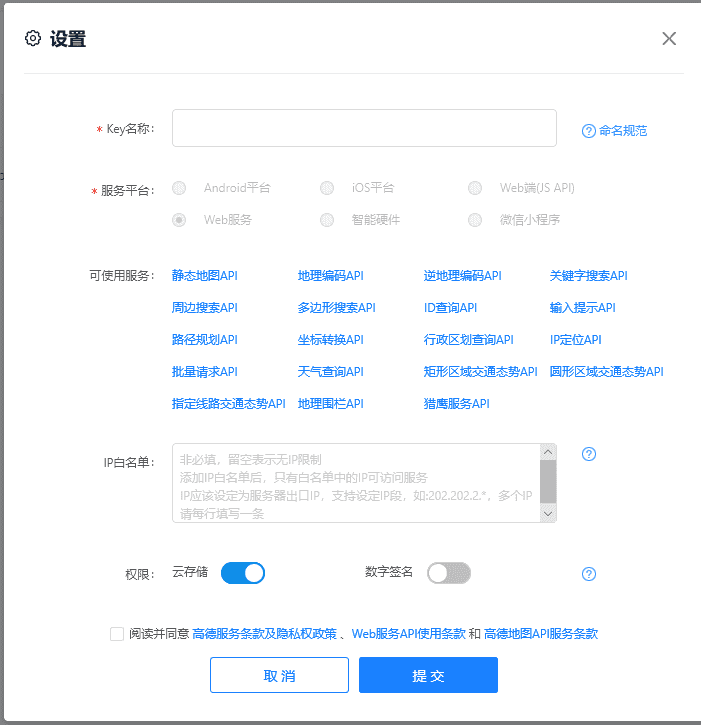
Task: Click the IP白名单 scrollbar thumb
Action: [548, 481]
